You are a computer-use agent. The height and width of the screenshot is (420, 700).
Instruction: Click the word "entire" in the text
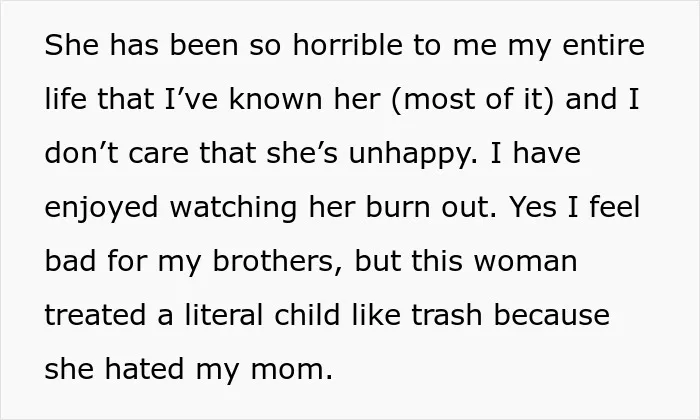pyautogui.click(x=603, y=45)
